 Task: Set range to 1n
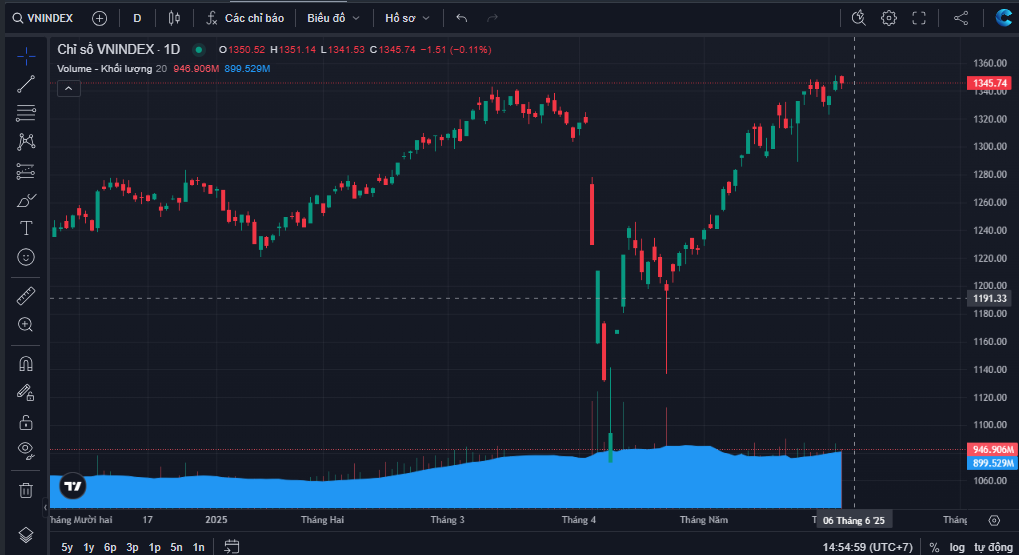click(x=199, y=547)
